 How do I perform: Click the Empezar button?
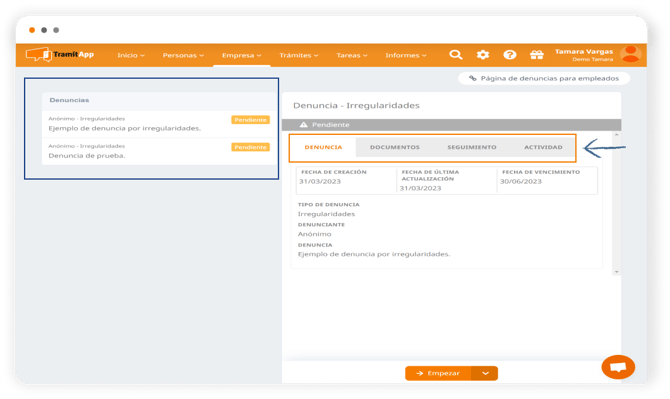[438, 373]
